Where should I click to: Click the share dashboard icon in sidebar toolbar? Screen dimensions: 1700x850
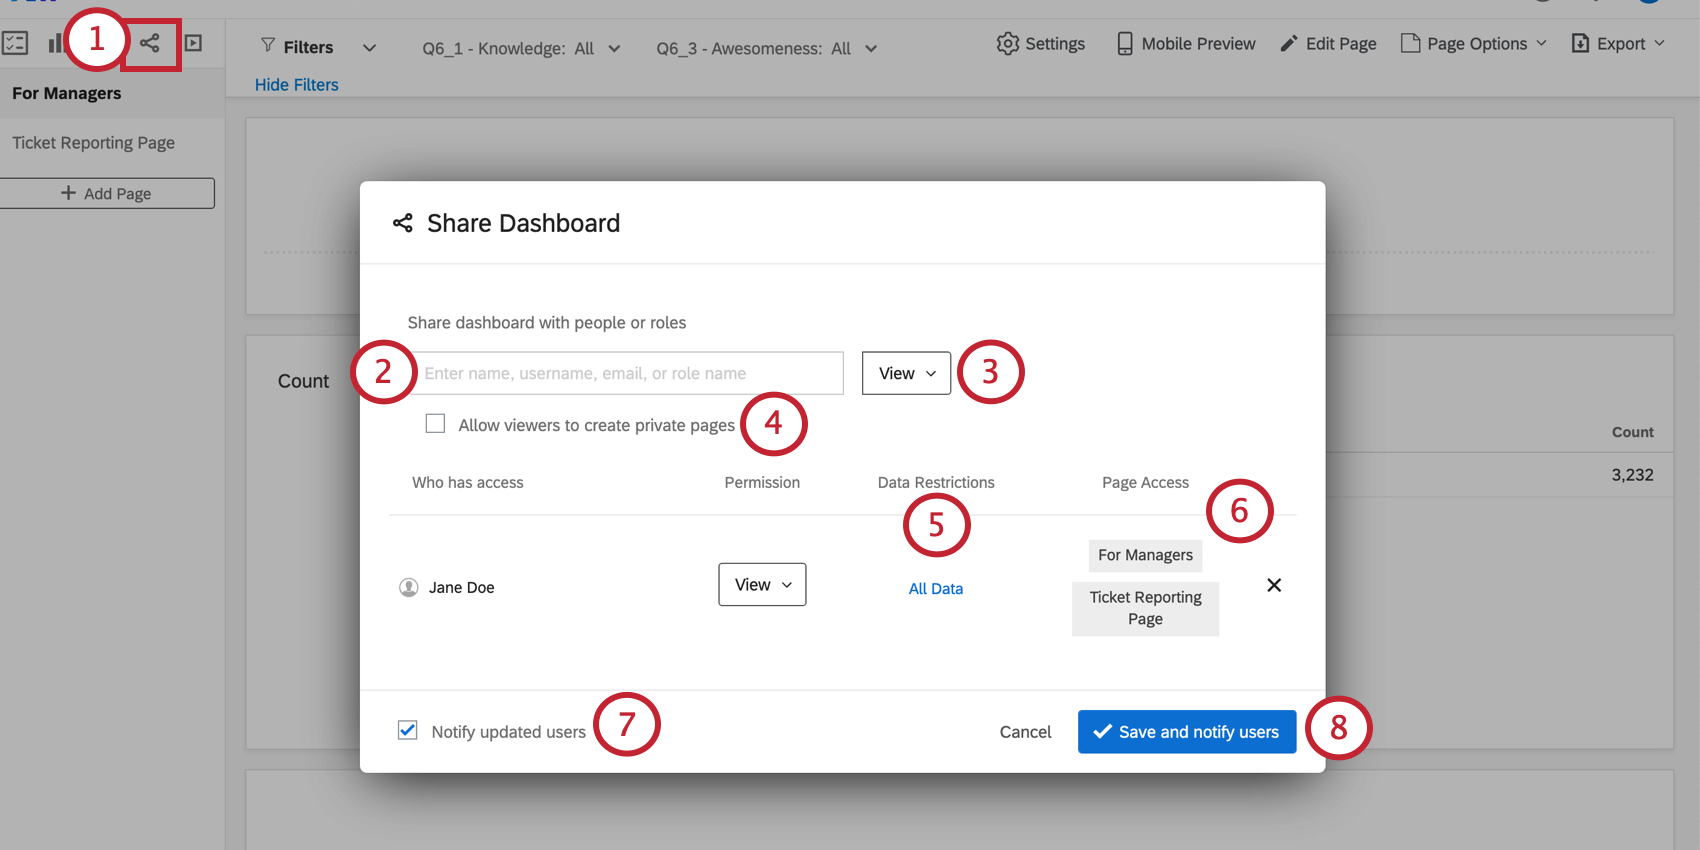150,43
